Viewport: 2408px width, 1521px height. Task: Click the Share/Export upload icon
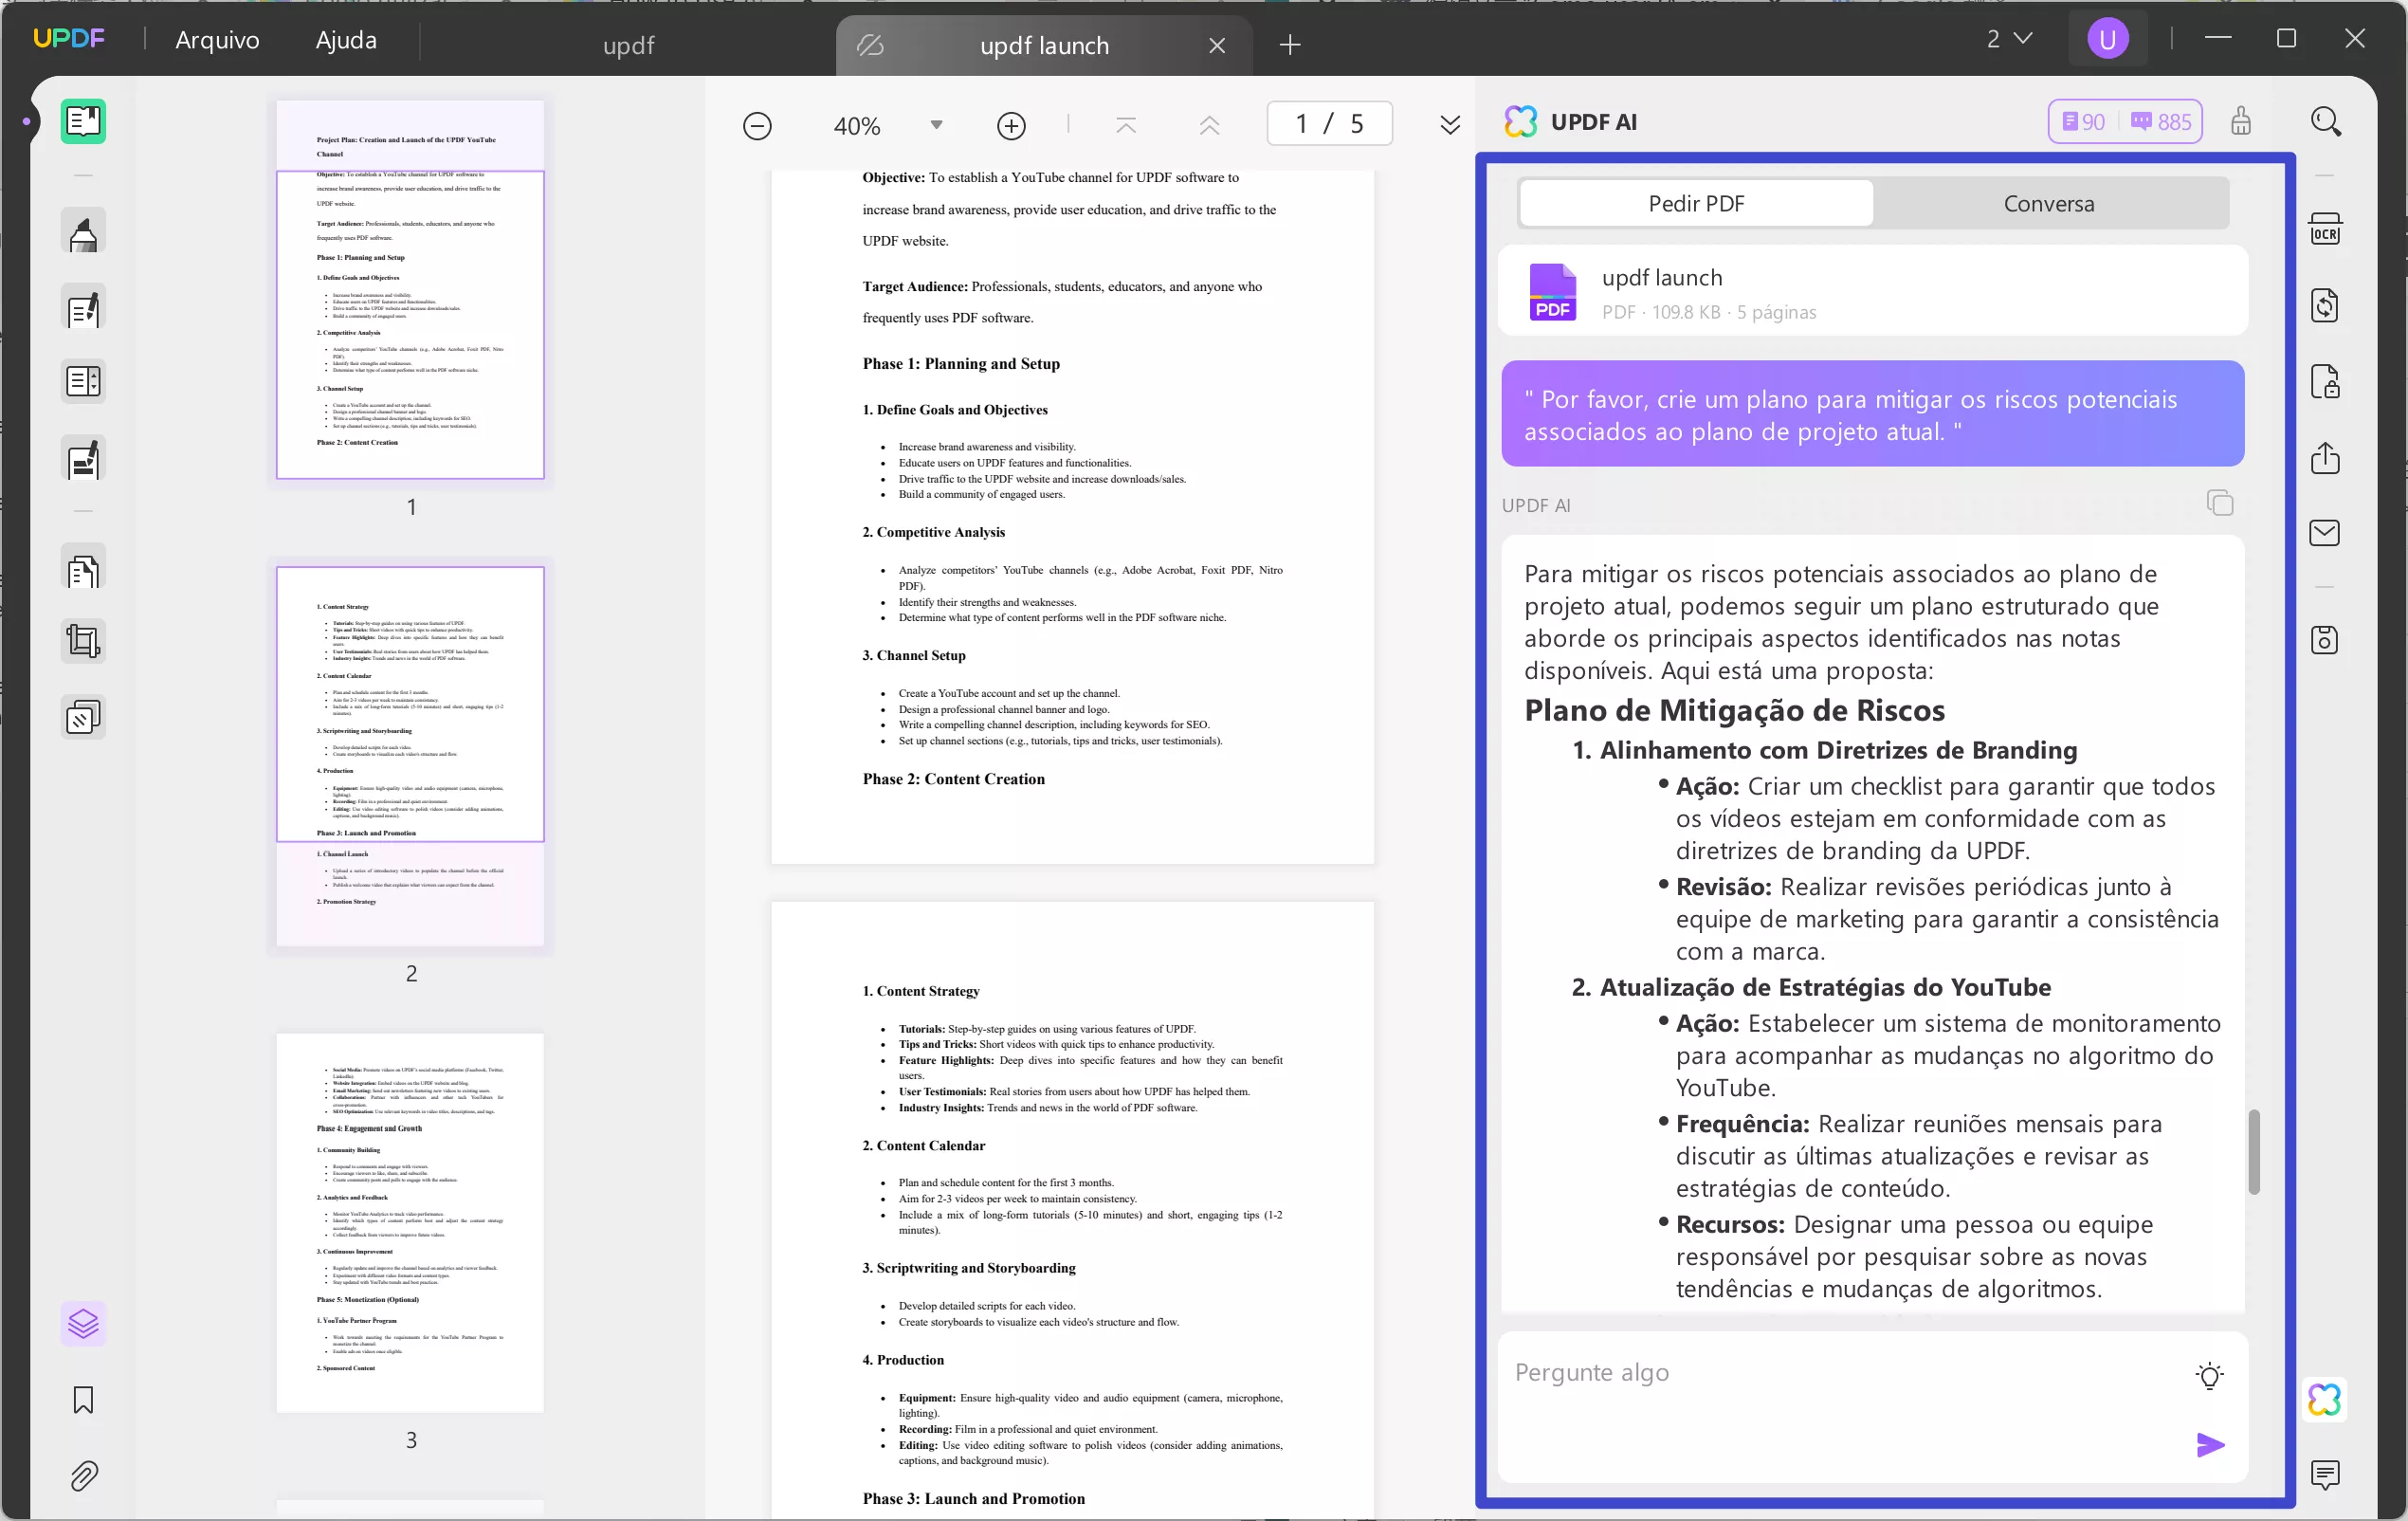pos(2324,458)
